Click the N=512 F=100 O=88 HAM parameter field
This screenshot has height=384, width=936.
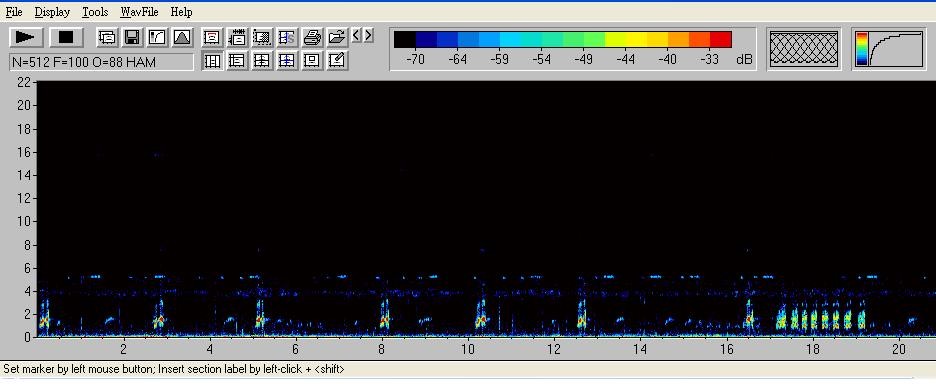101,62
